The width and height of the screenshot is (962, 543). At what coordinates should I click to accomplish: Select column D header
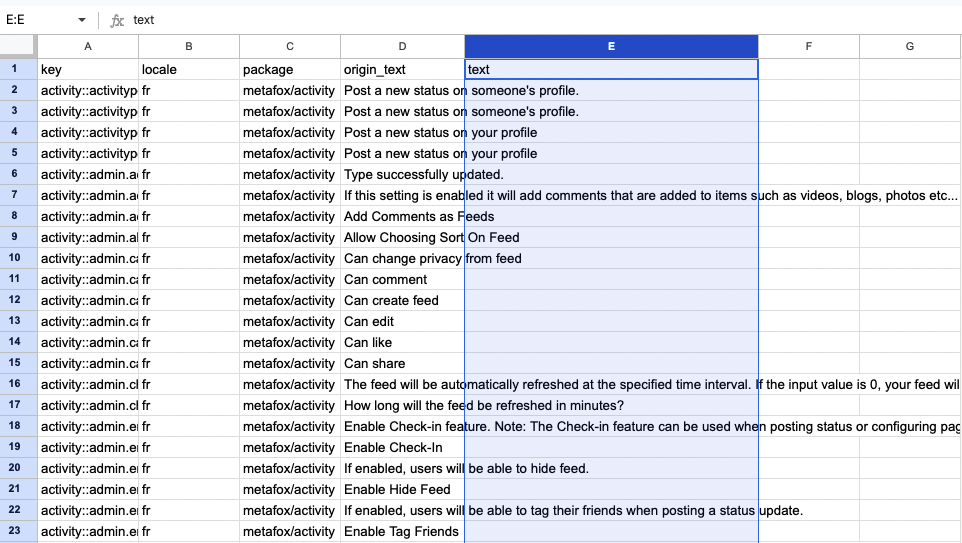click(x=402, y=47)
